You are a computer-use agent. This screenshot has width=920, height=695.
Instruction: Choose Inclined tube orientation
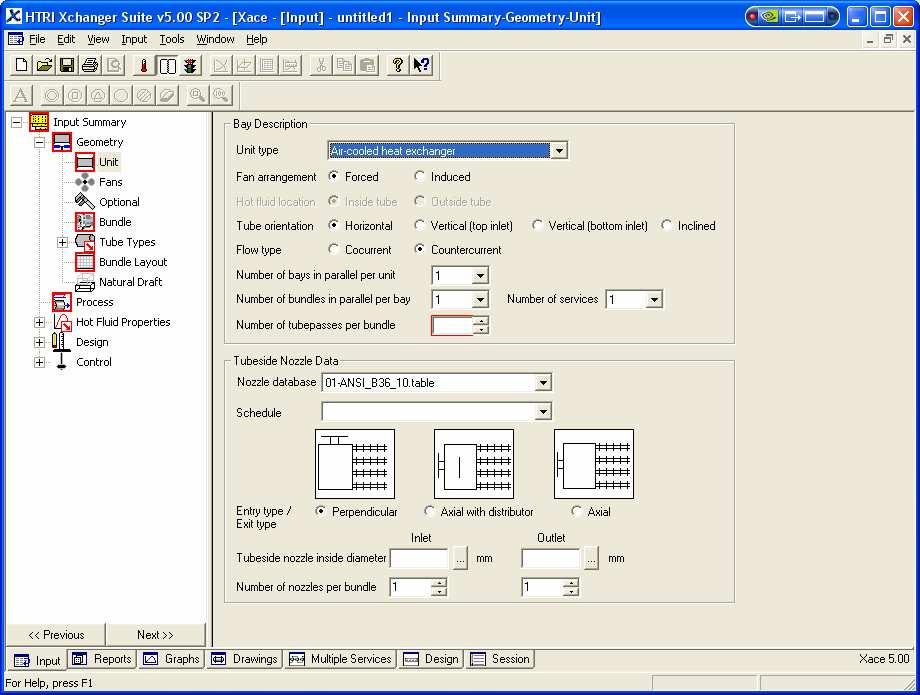(x=667, y=225)
